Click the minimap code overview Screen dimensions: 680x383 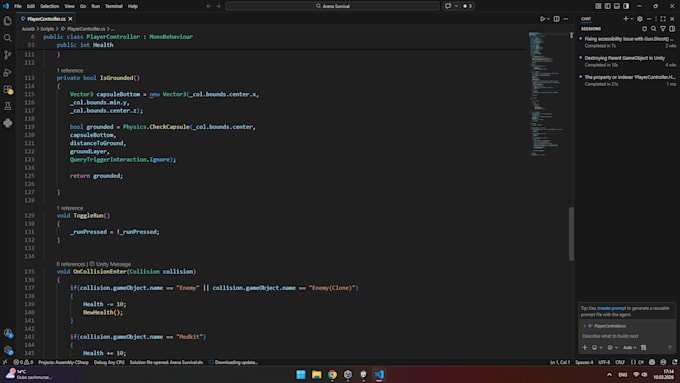[x=547, y=94]
